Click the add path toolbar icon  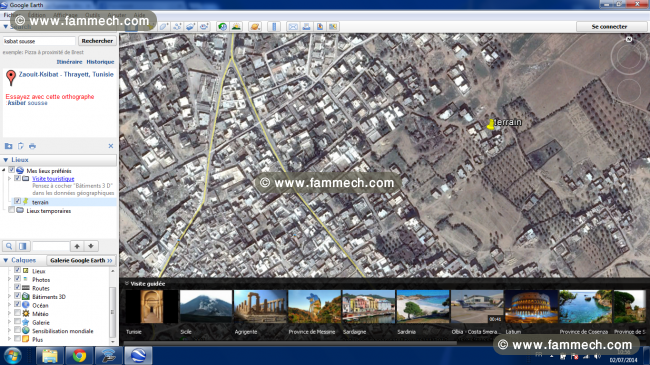tap(177, 27)
